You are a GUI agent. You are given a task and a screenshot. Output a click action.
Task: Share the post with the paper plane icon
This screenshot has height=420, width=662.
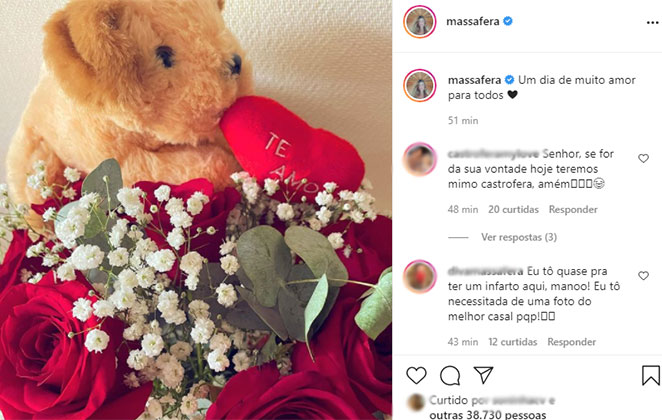click(483, 375)
